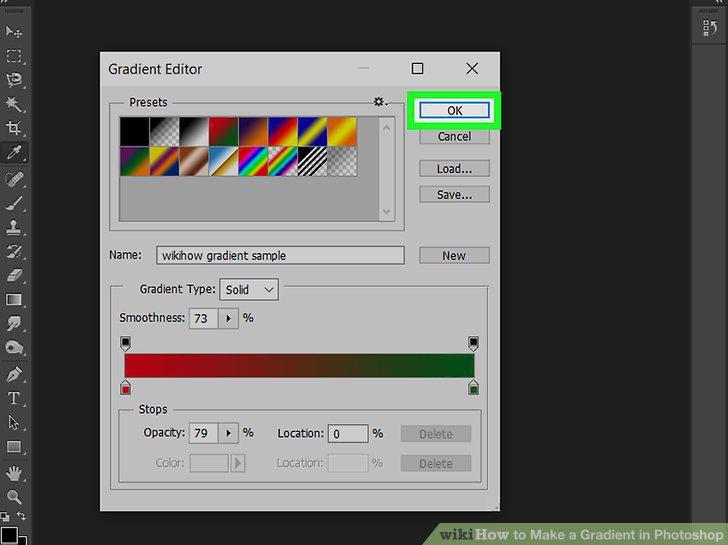Select the Magic Wand tool
The height and width of the screenshot is (545, 728).
(x=13, y=104)
